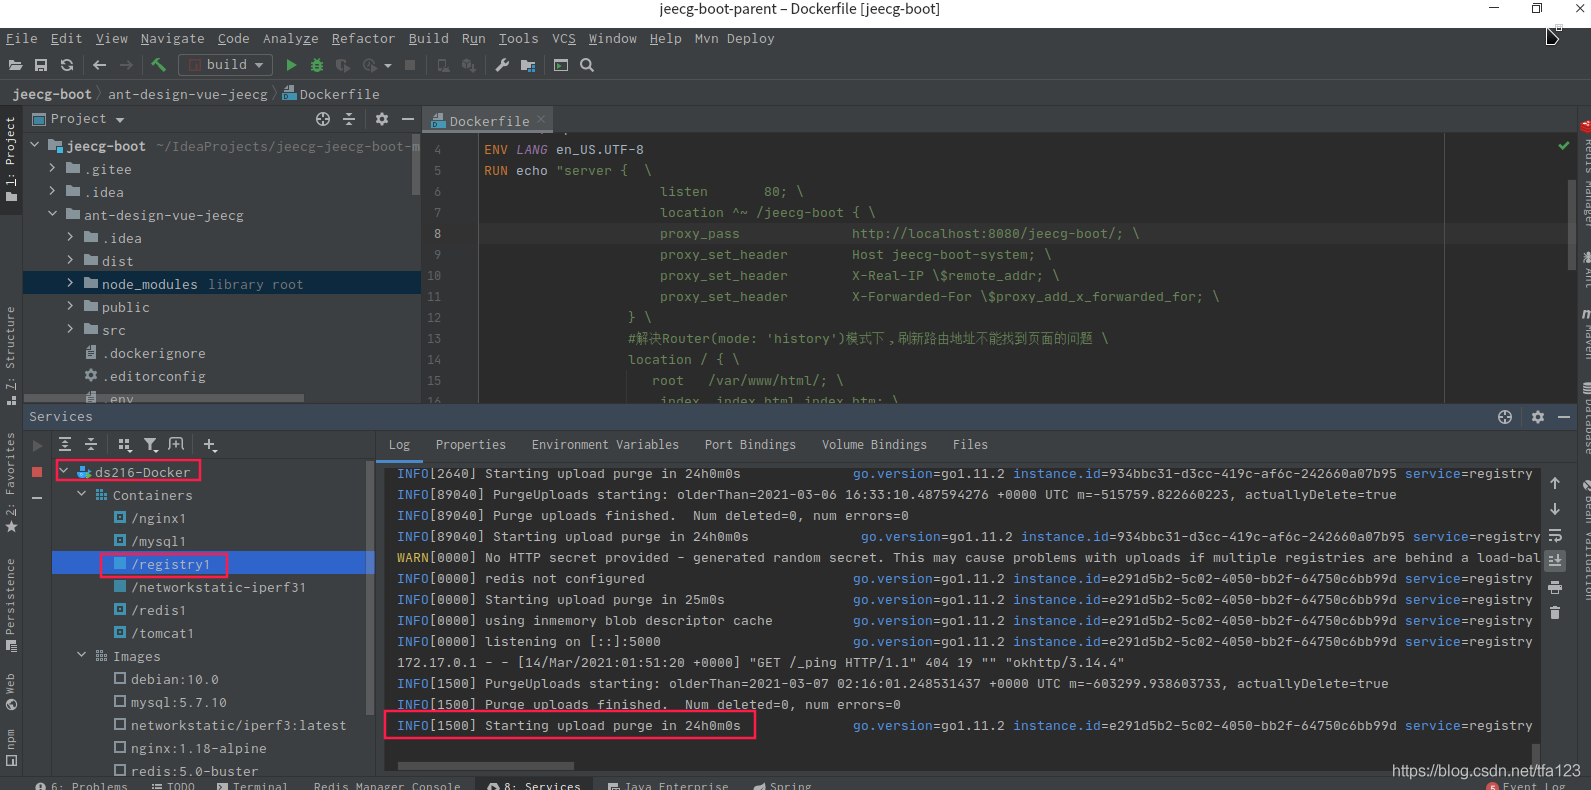Clear log with the trash icon
Screen dimensions: 1591x790
pos(1555,612)
